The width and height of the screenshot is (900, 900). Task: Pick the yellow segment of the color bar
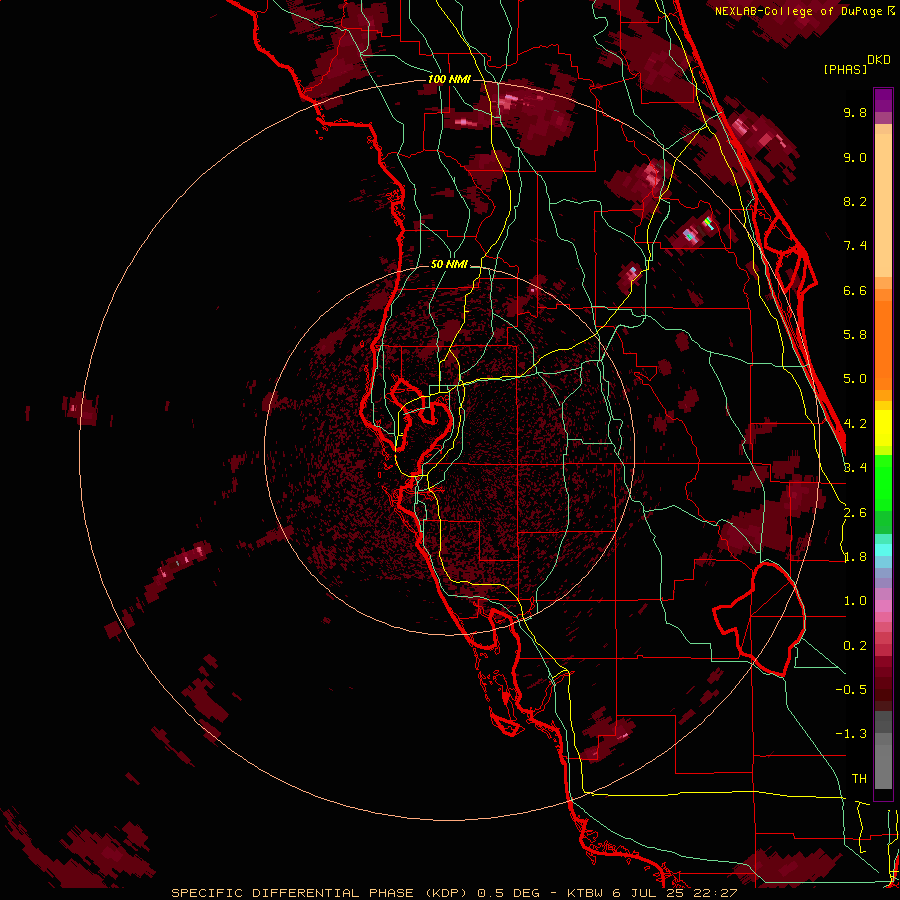click(x=883, y=428)
